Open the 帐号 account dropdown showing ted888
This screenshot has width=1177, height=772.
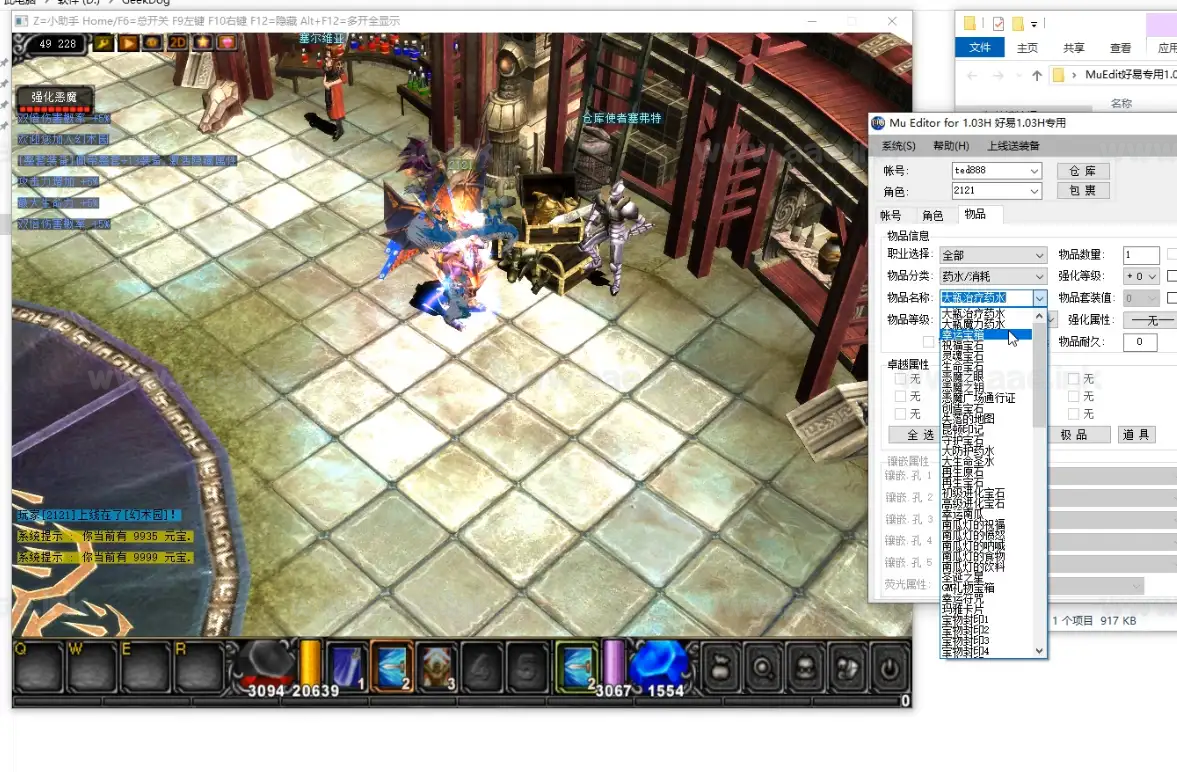pyautogui.click(x=996, y=171)
